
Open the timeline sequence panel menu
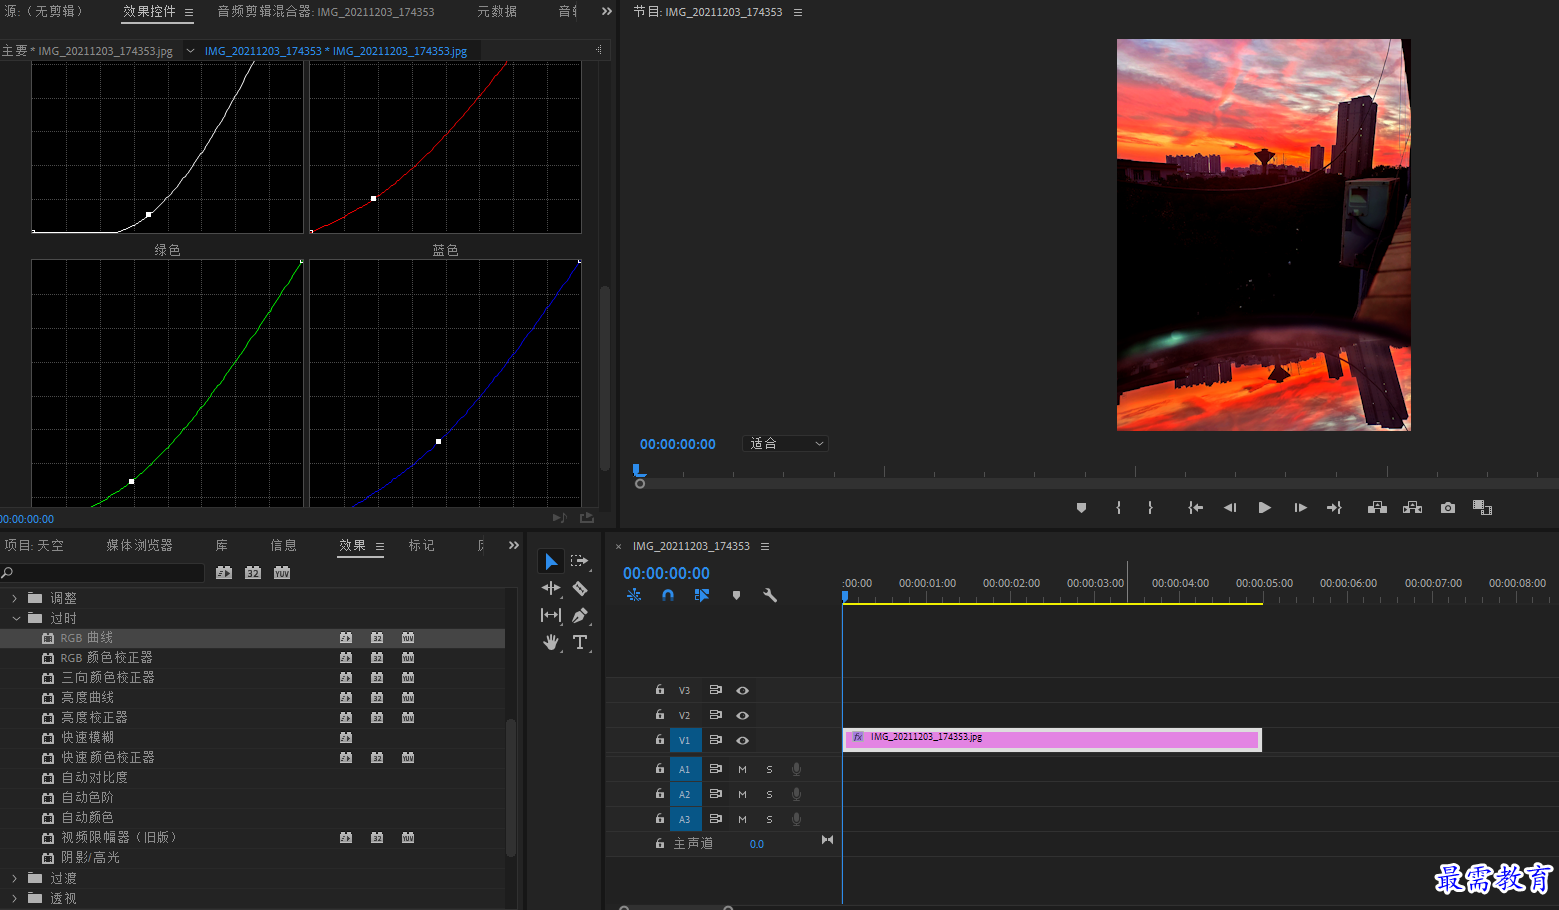[765, 546]
